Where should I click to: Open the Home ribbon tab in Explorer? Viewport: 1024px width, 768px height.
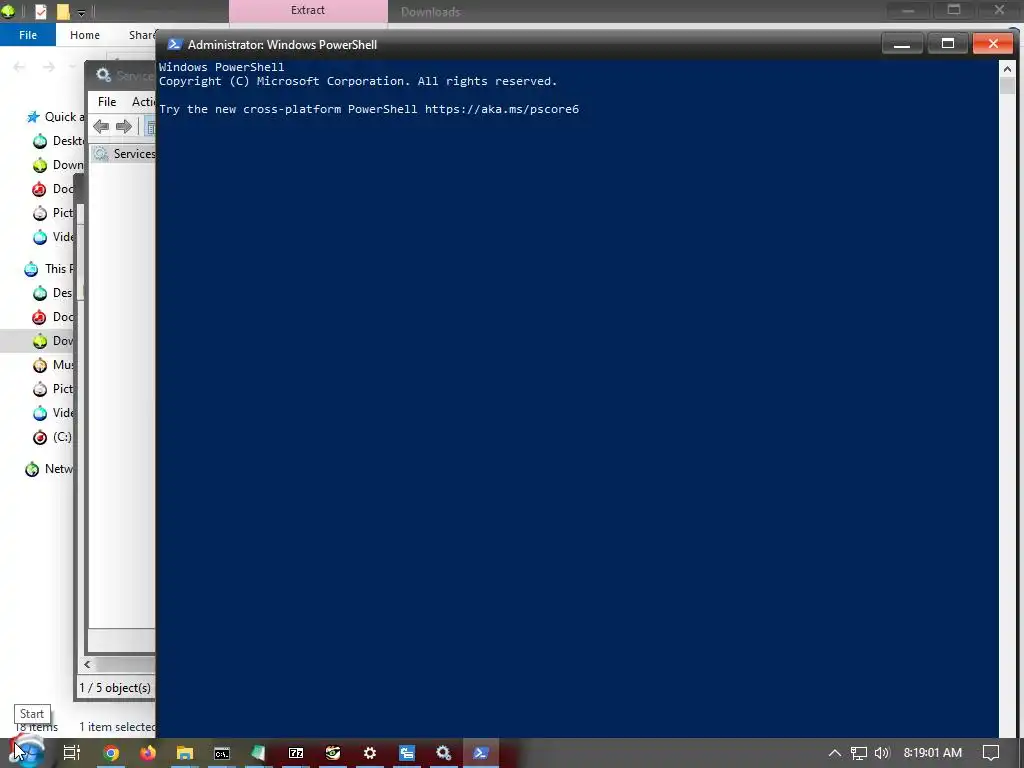click(x=85, y=35)
